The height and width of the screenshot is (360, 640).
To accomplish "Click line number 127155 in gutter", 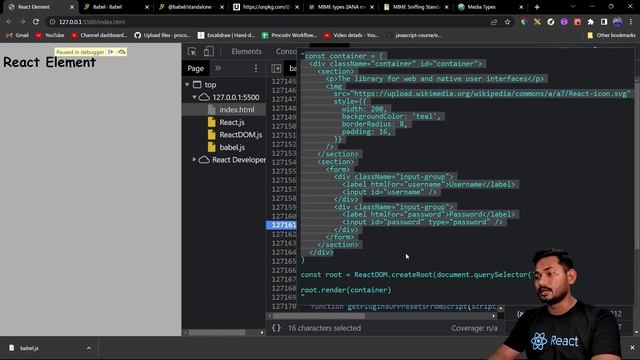I will pyautogui.click(x=284, y=171).
